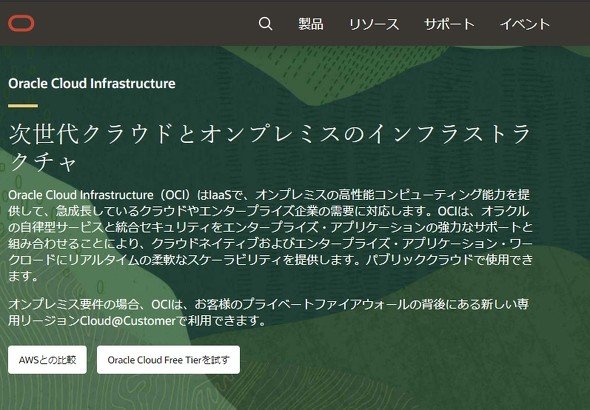Click the red Oracle logo icon
The height and width of the screenshot is (410, 590).
21,24
